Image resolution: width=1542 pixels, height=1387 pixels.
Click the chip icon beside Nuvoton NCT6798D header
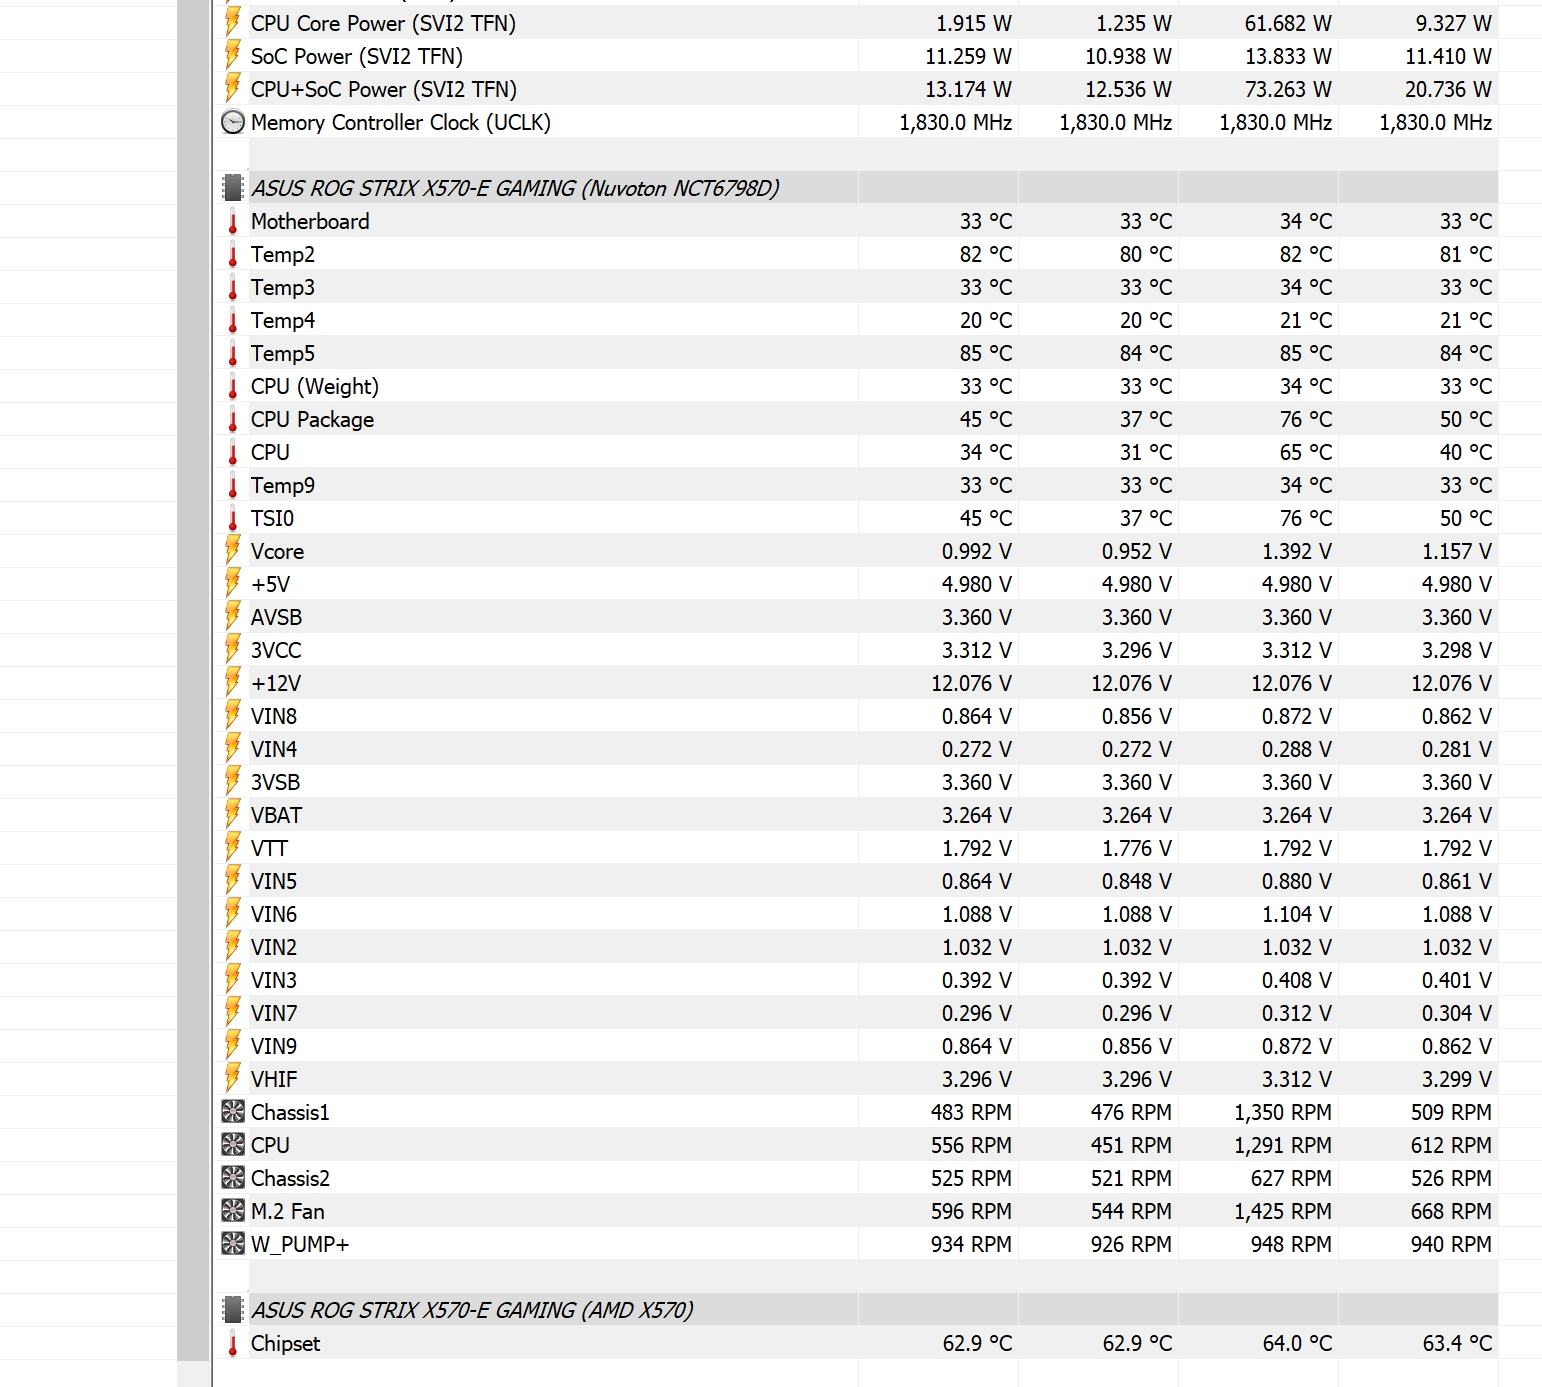(232, 188)
